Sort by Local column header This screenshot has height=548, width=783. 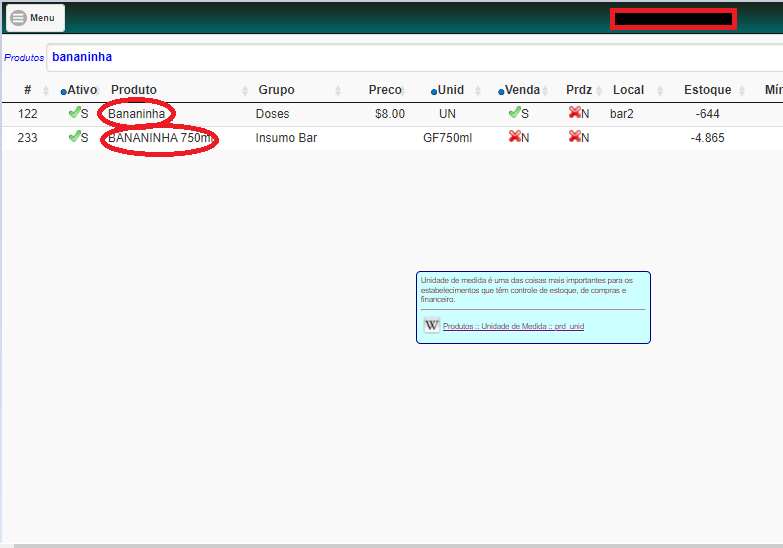pyautogui.click(x=628, y=90)
